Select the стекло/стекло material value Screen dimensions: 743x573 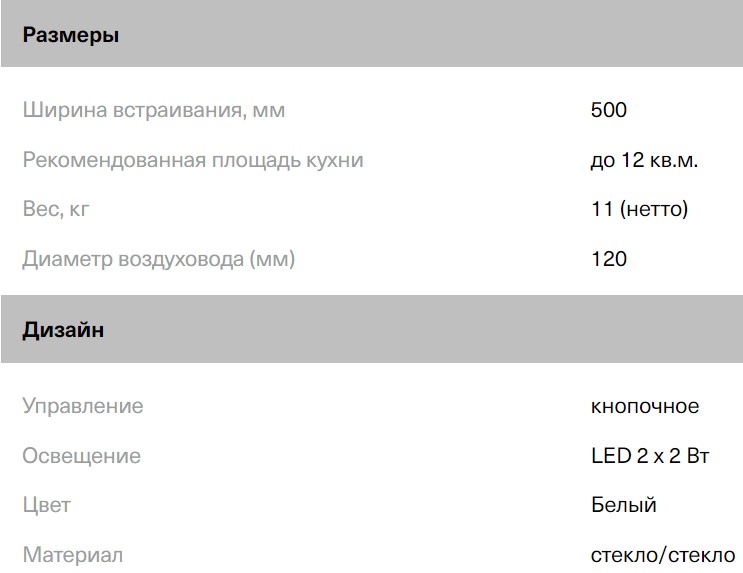662,554
